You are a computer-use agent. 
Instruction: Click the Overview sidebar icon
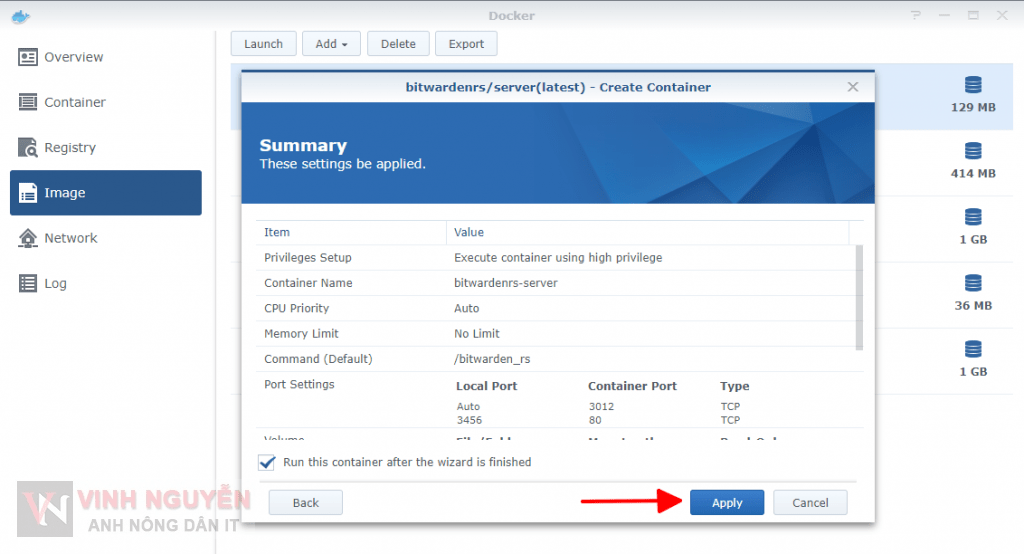point(28,57)
